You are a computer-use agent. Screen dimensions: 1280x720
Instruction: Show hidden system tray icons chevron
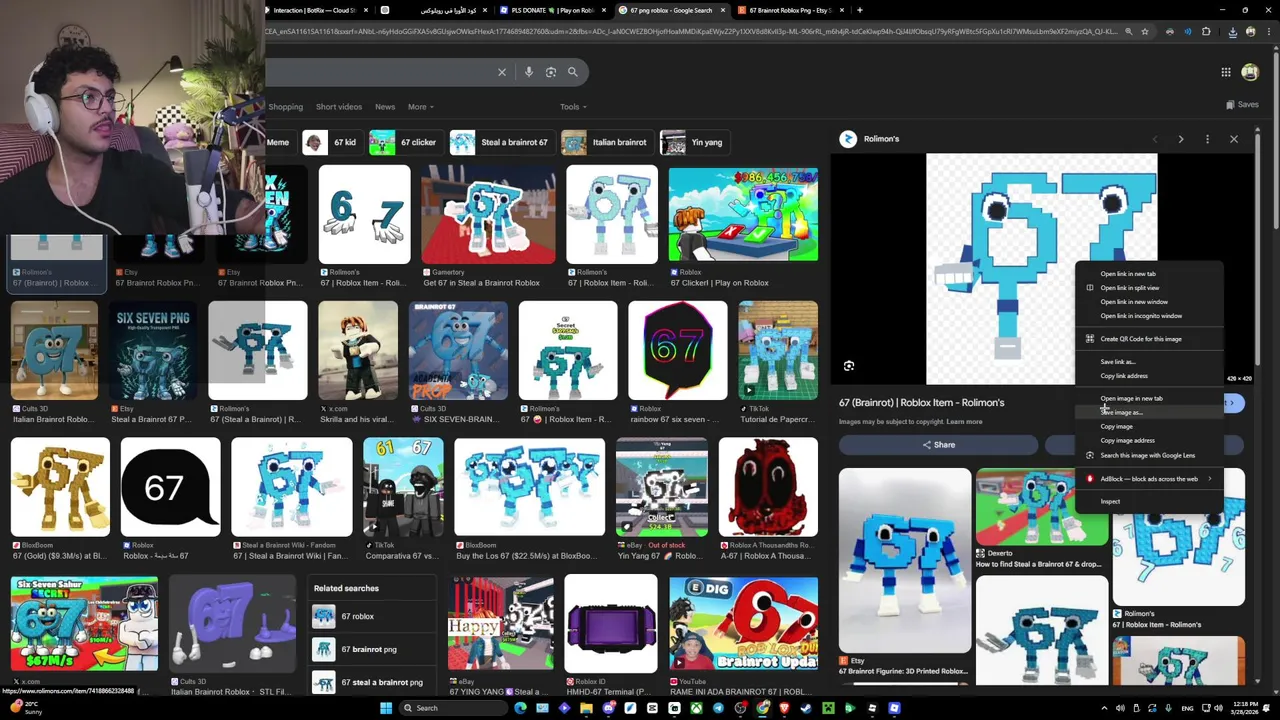coord(1105,708)
